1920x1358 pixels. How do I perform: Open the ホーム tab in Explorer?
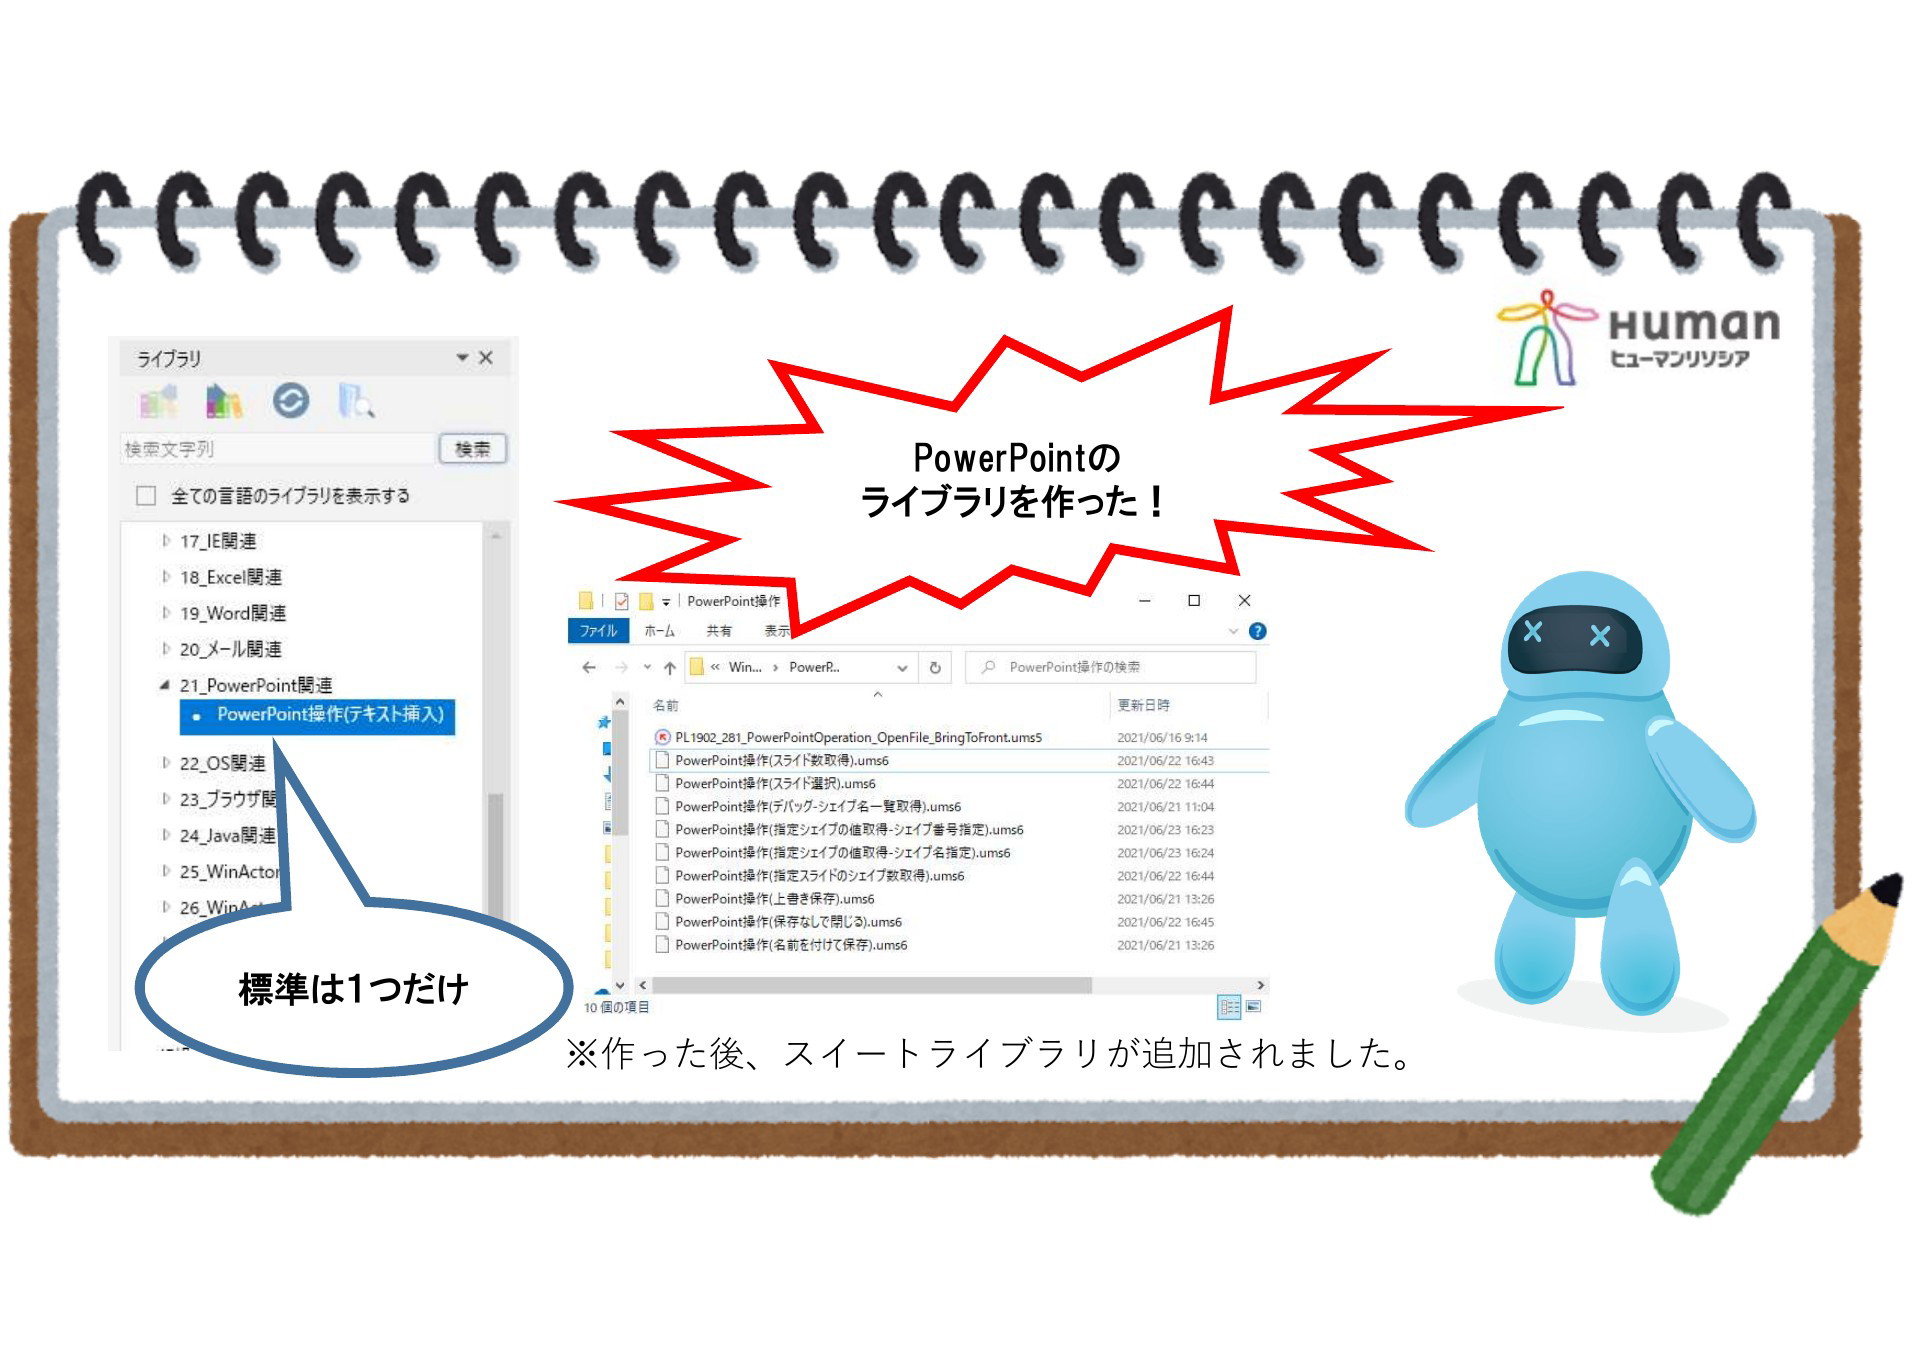(659, 631)
